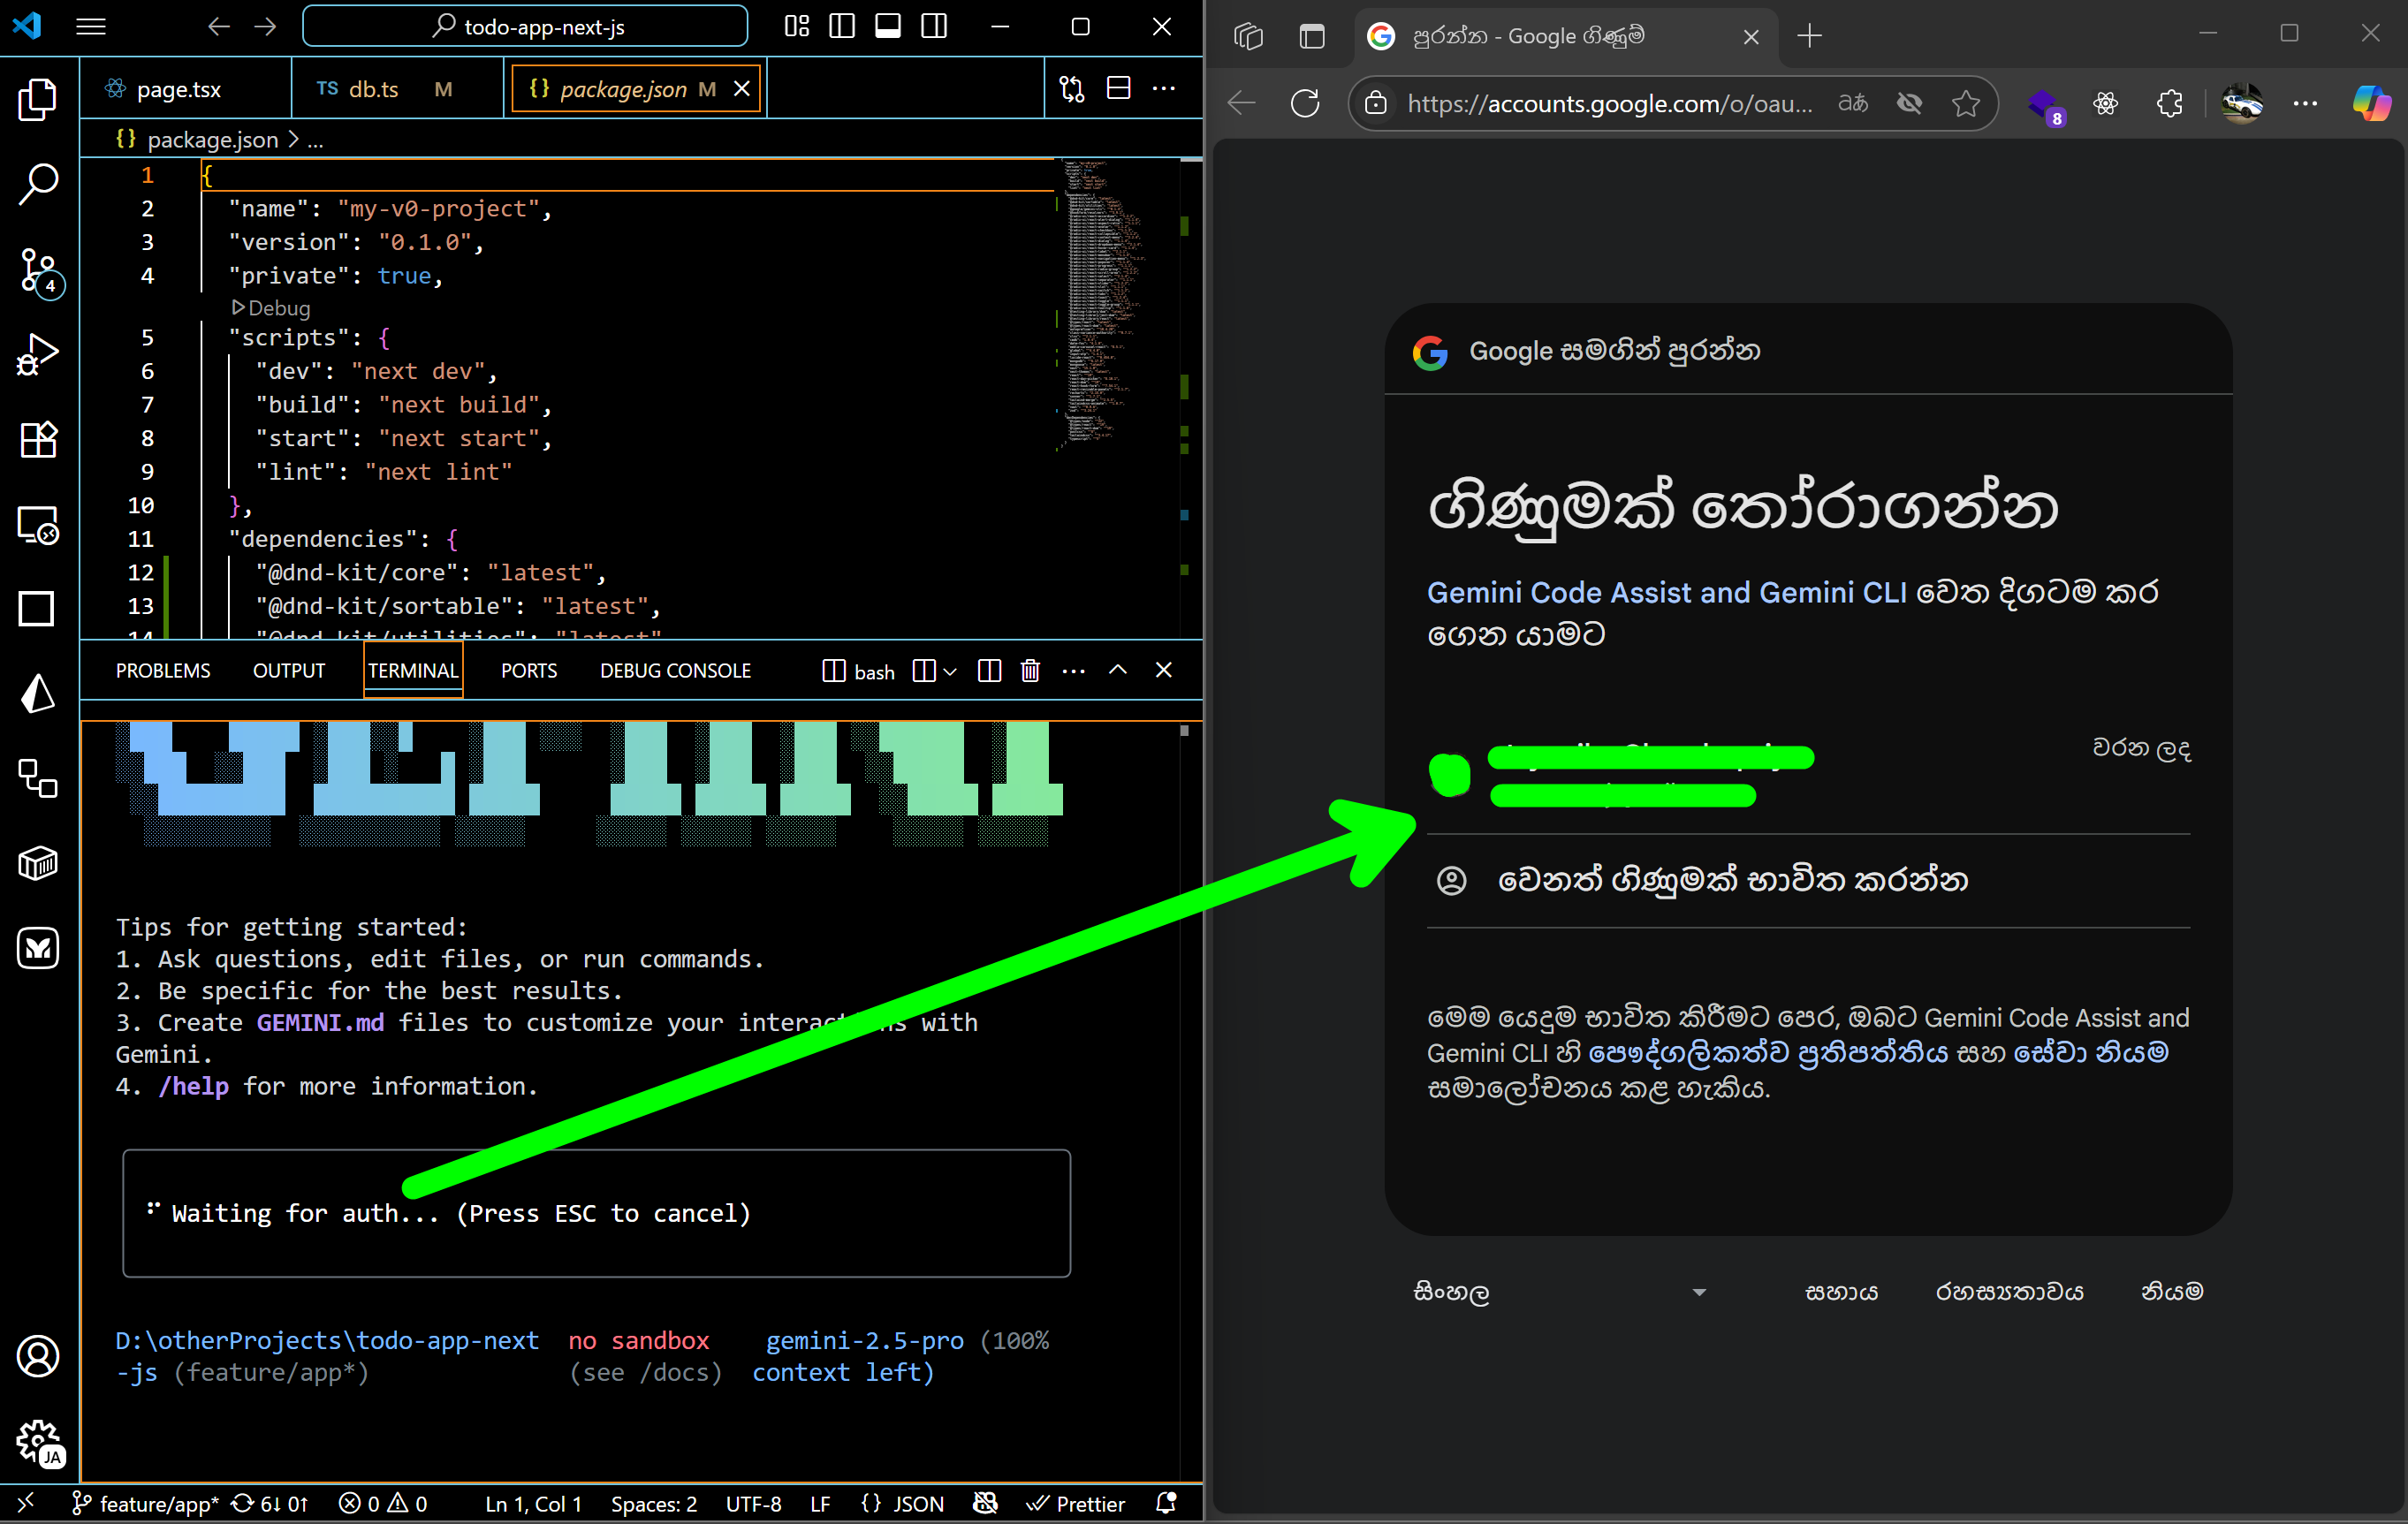Click the Debug code lens above scripts
The height and width of the screenshot is (1524, 2408).
point(272,308)
